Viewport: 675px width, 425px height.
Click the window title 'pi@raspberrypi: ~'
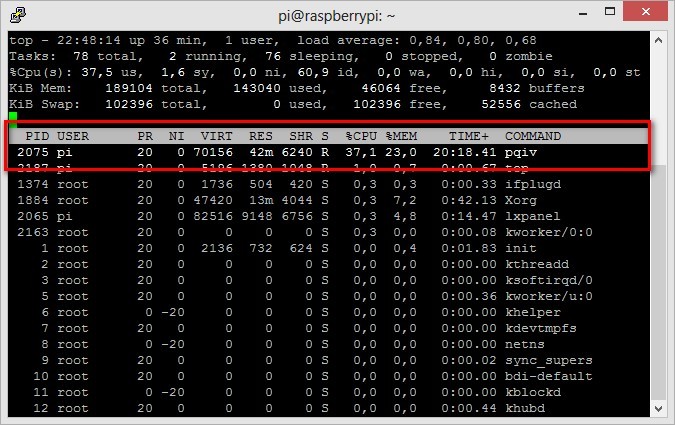[x=336, y=16]
